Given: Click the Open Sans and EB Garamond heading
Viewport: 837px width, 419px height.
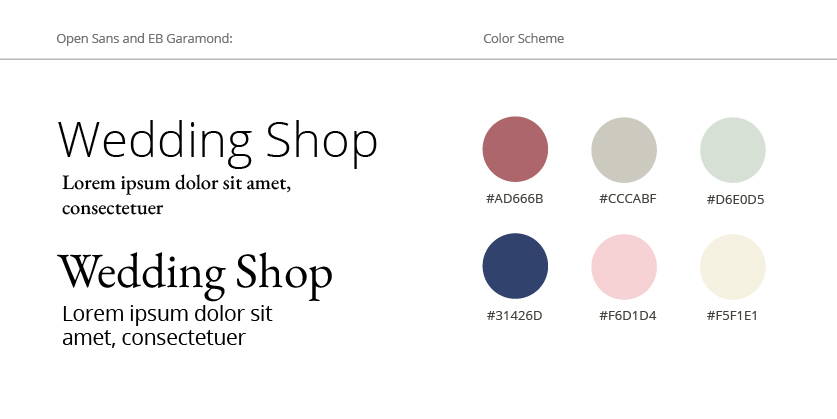Looking at the screenshot, I should pyautogui.click(x=145, y=38).
